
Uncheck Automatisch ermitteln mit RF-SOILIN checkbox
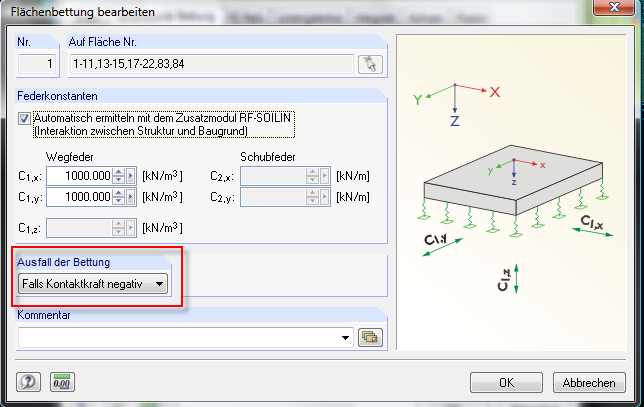click(24, 119)
